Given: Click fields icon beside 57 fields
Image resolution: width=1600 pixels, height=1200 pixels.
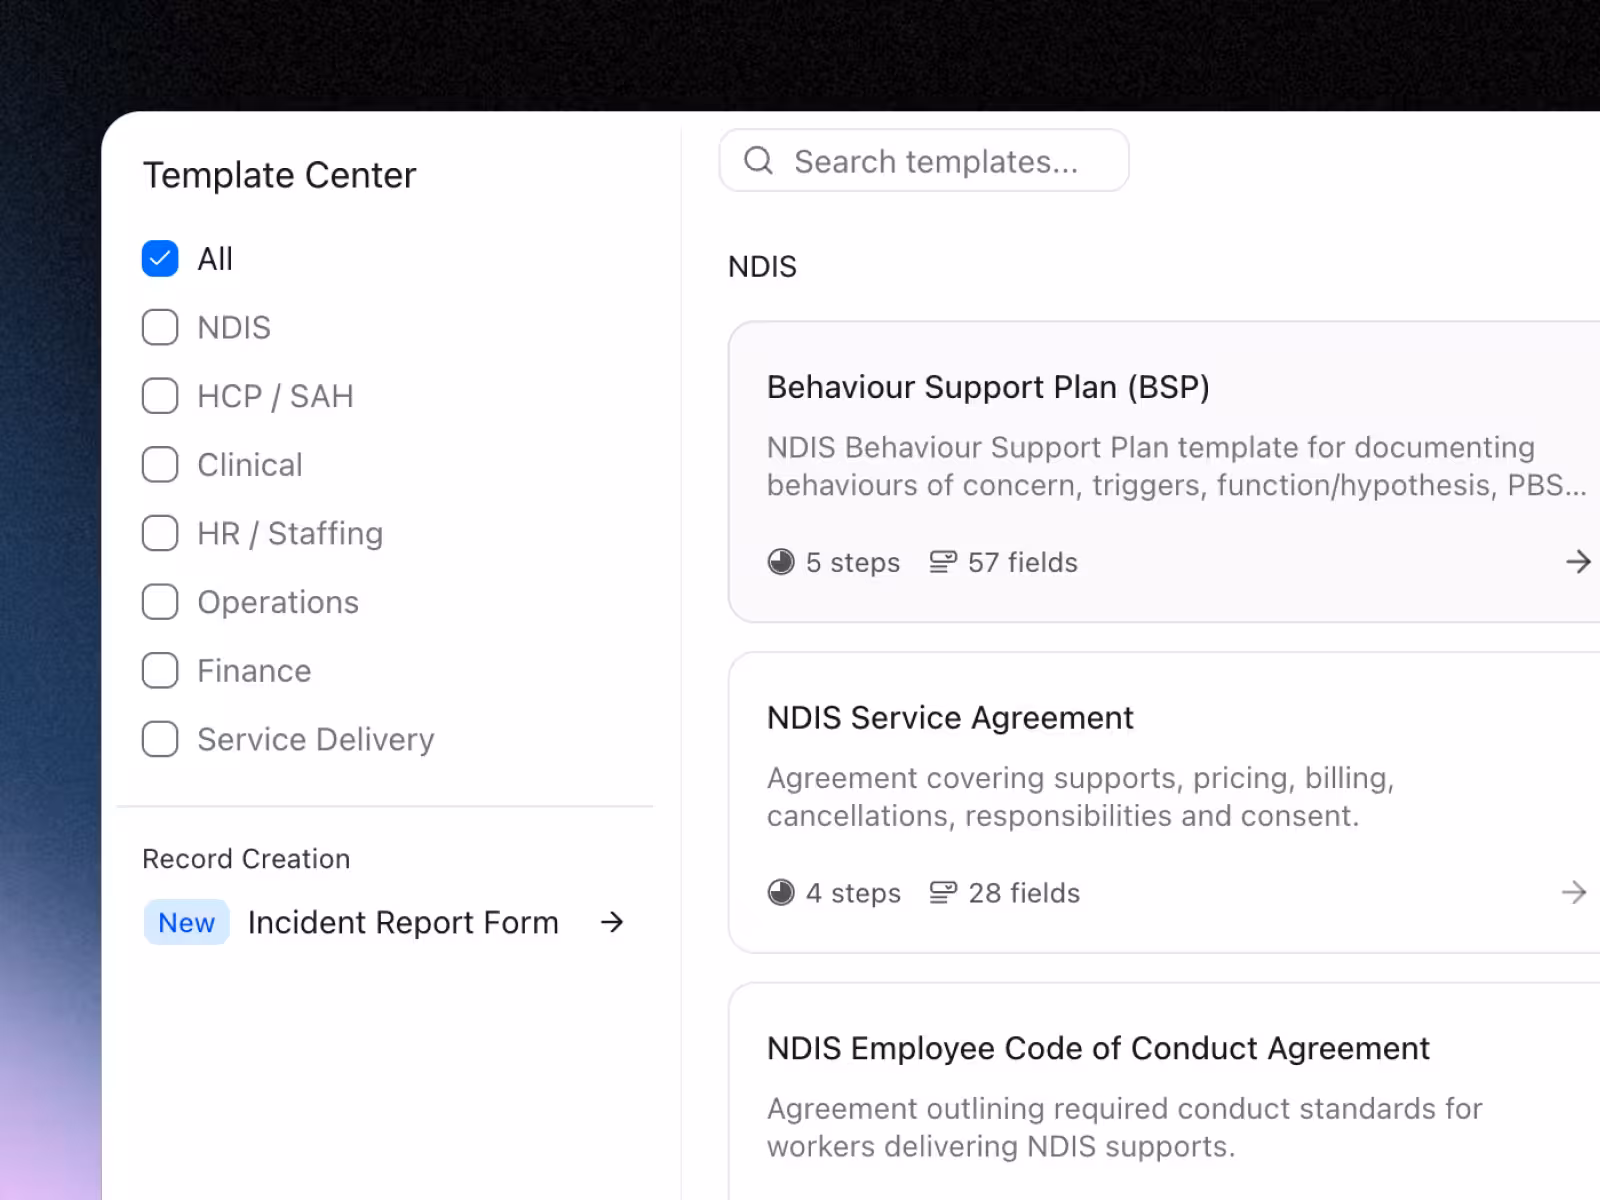Looking at the screenshot, I should click(943, 562).
